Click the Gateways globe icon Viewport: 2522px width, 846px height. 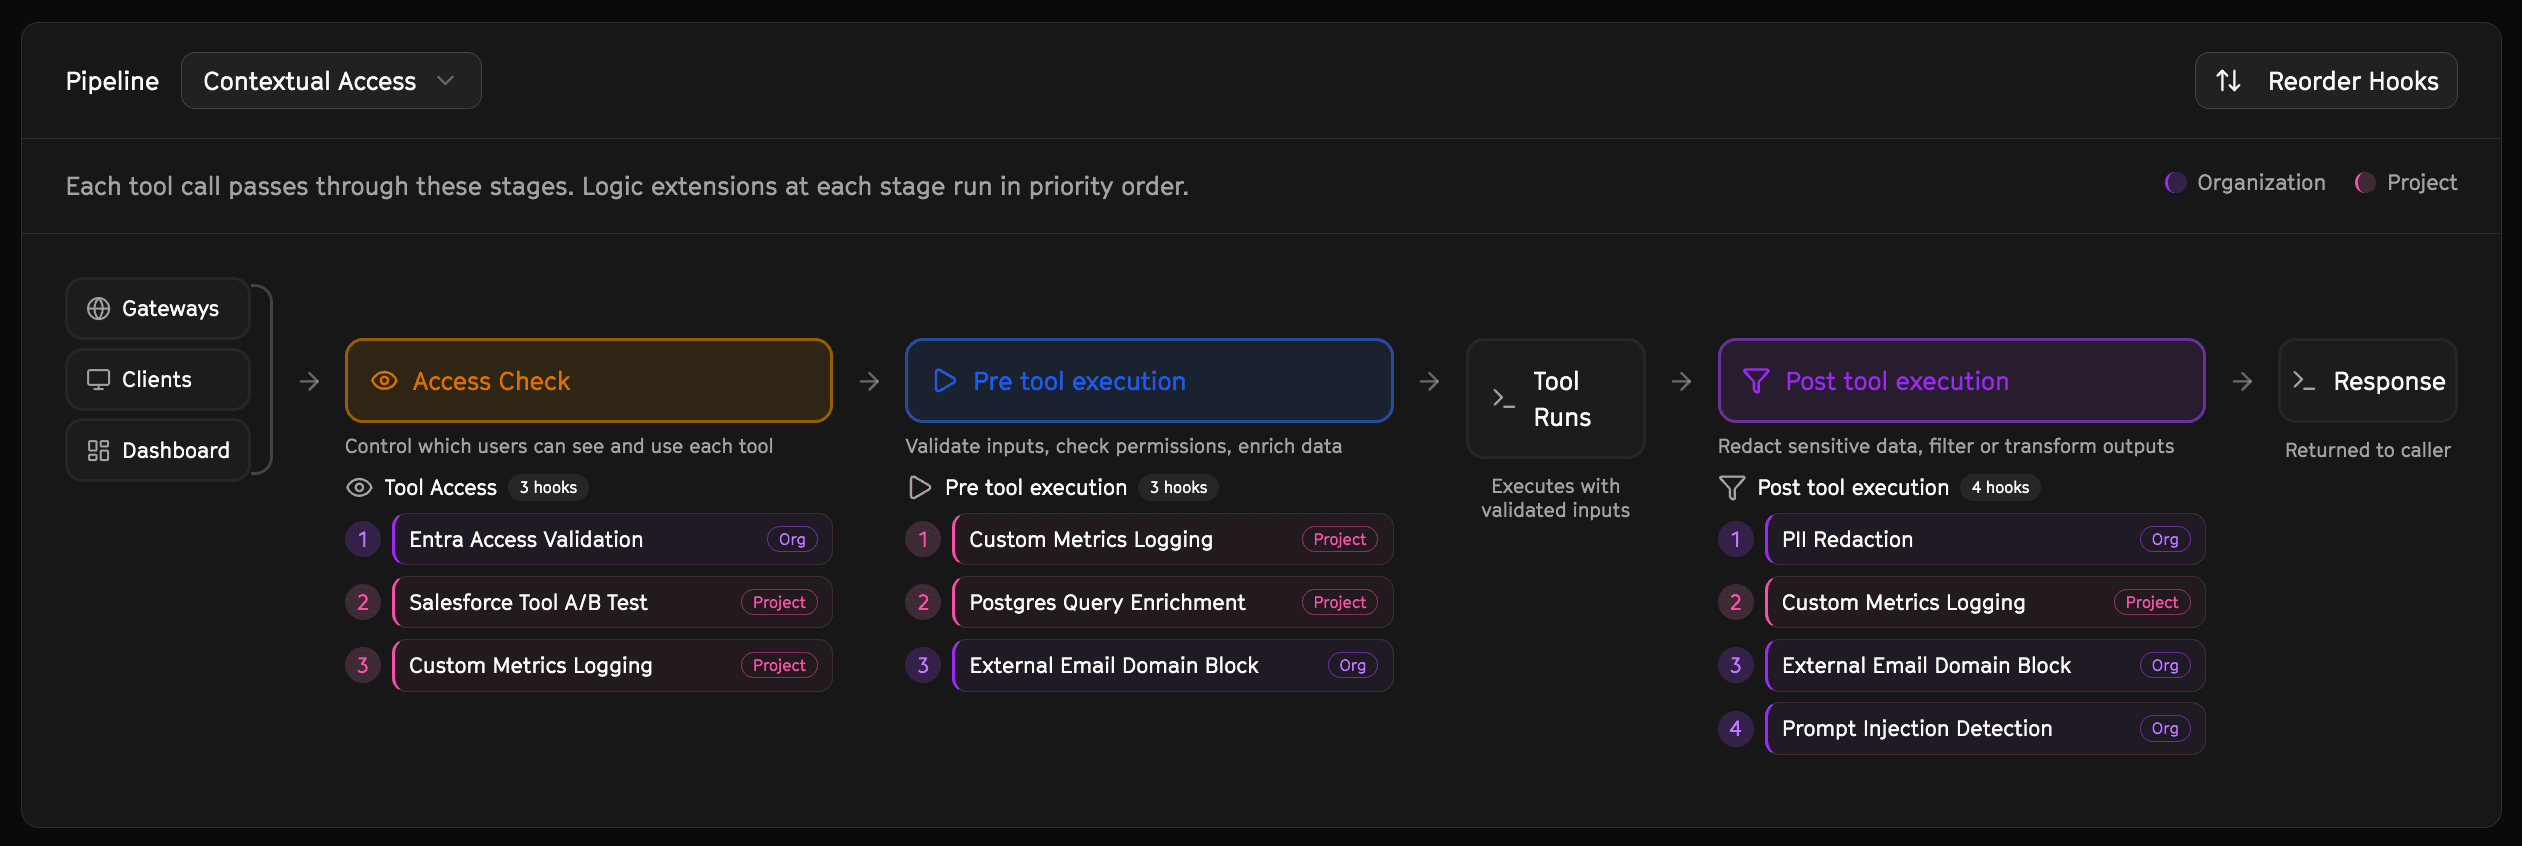[x=98, y=309]
